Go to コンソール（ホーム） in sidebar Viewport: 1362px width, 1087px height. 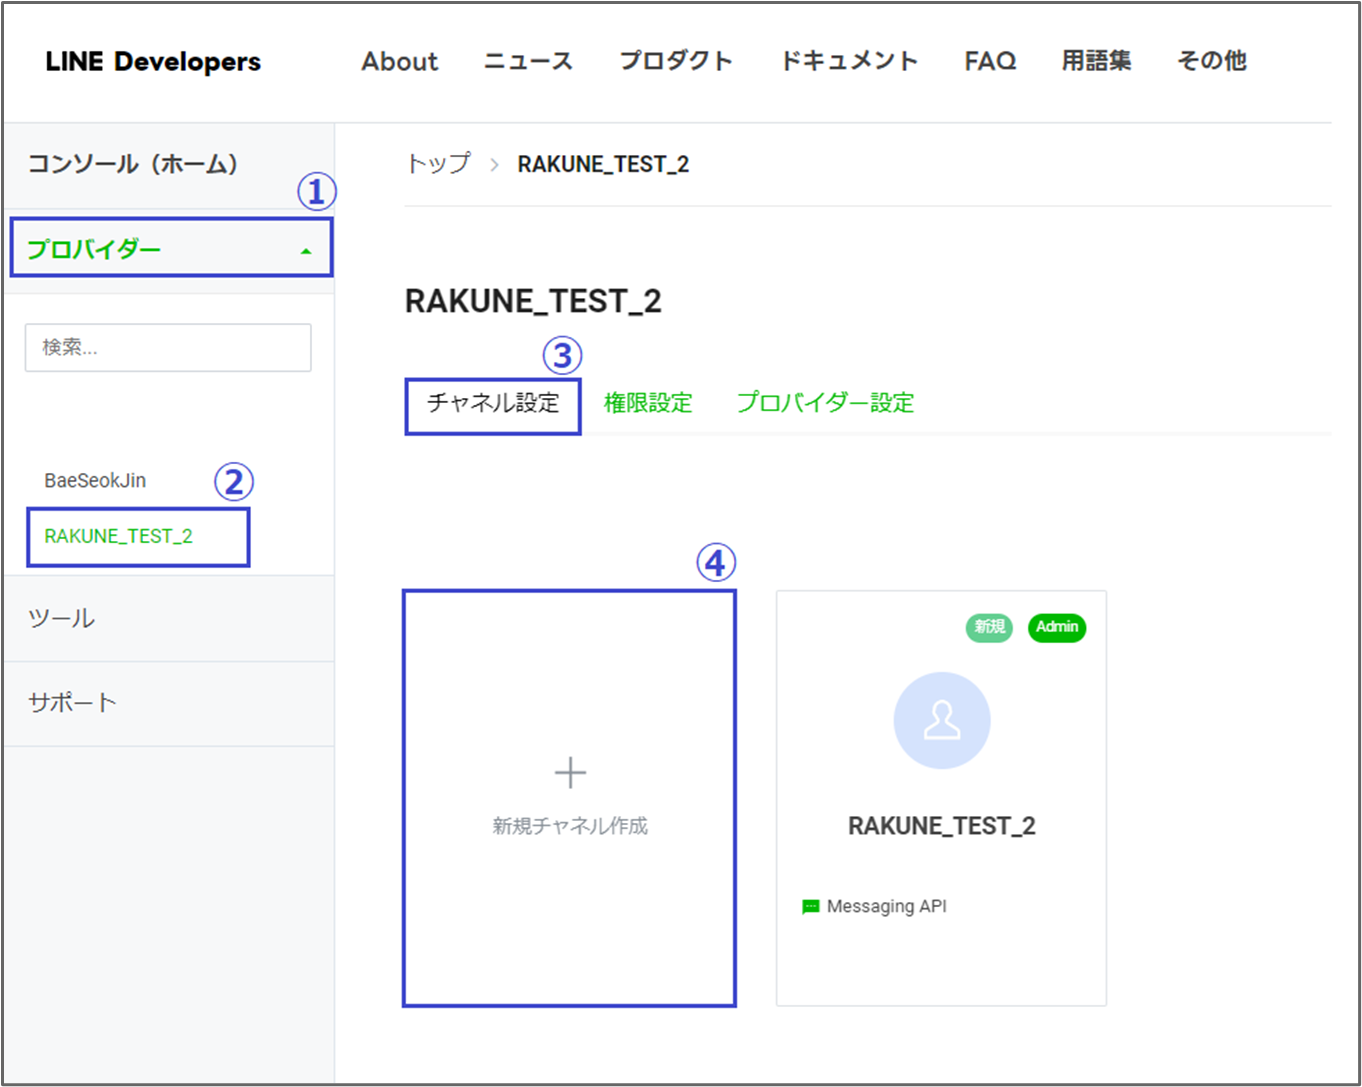pyautogui.click(x=133, y=164)
